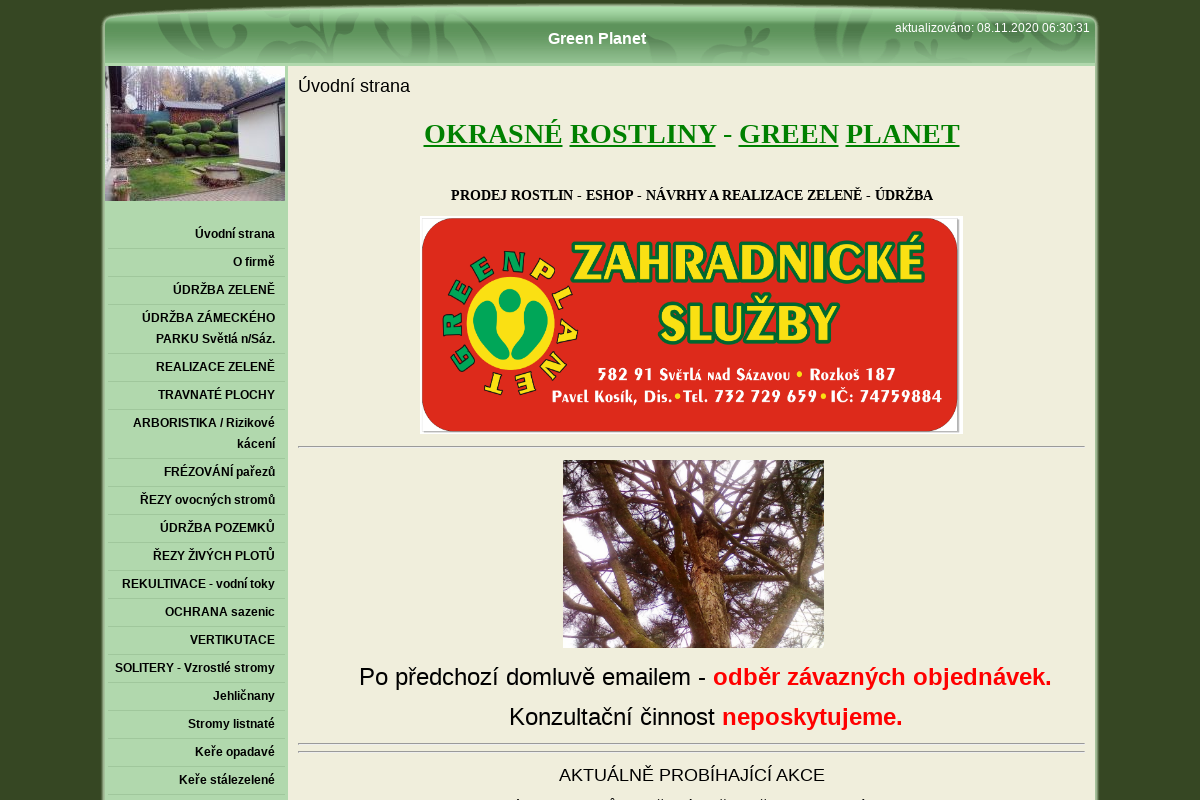This screenshot has width=1200, height=800.
Task: Open the TRAVNATÉ PLOCHY section
Action: click(x=216, y=395)
